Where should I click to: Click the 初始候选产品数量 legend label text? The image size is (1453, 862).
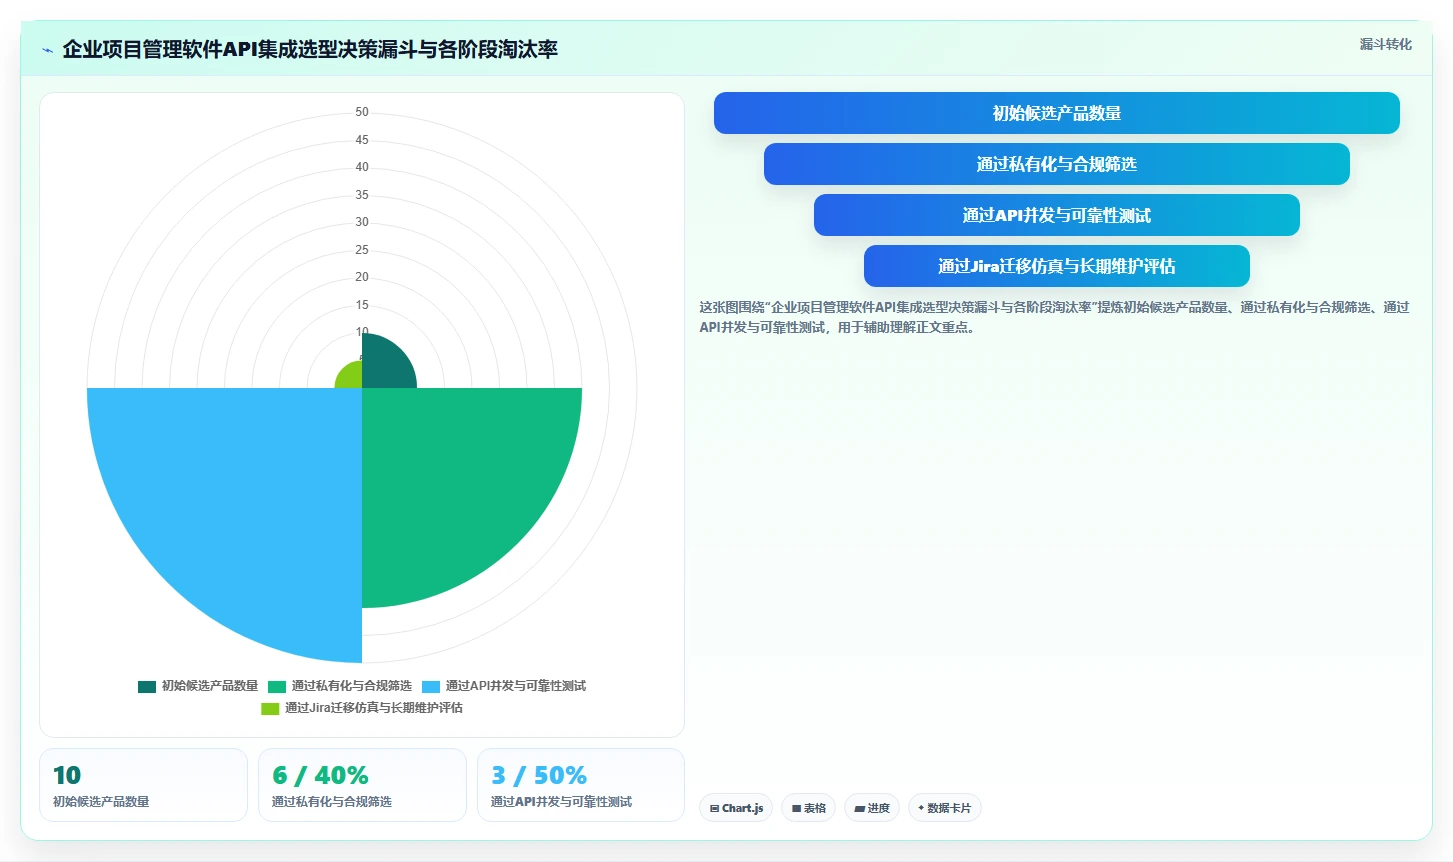[210, 686]
